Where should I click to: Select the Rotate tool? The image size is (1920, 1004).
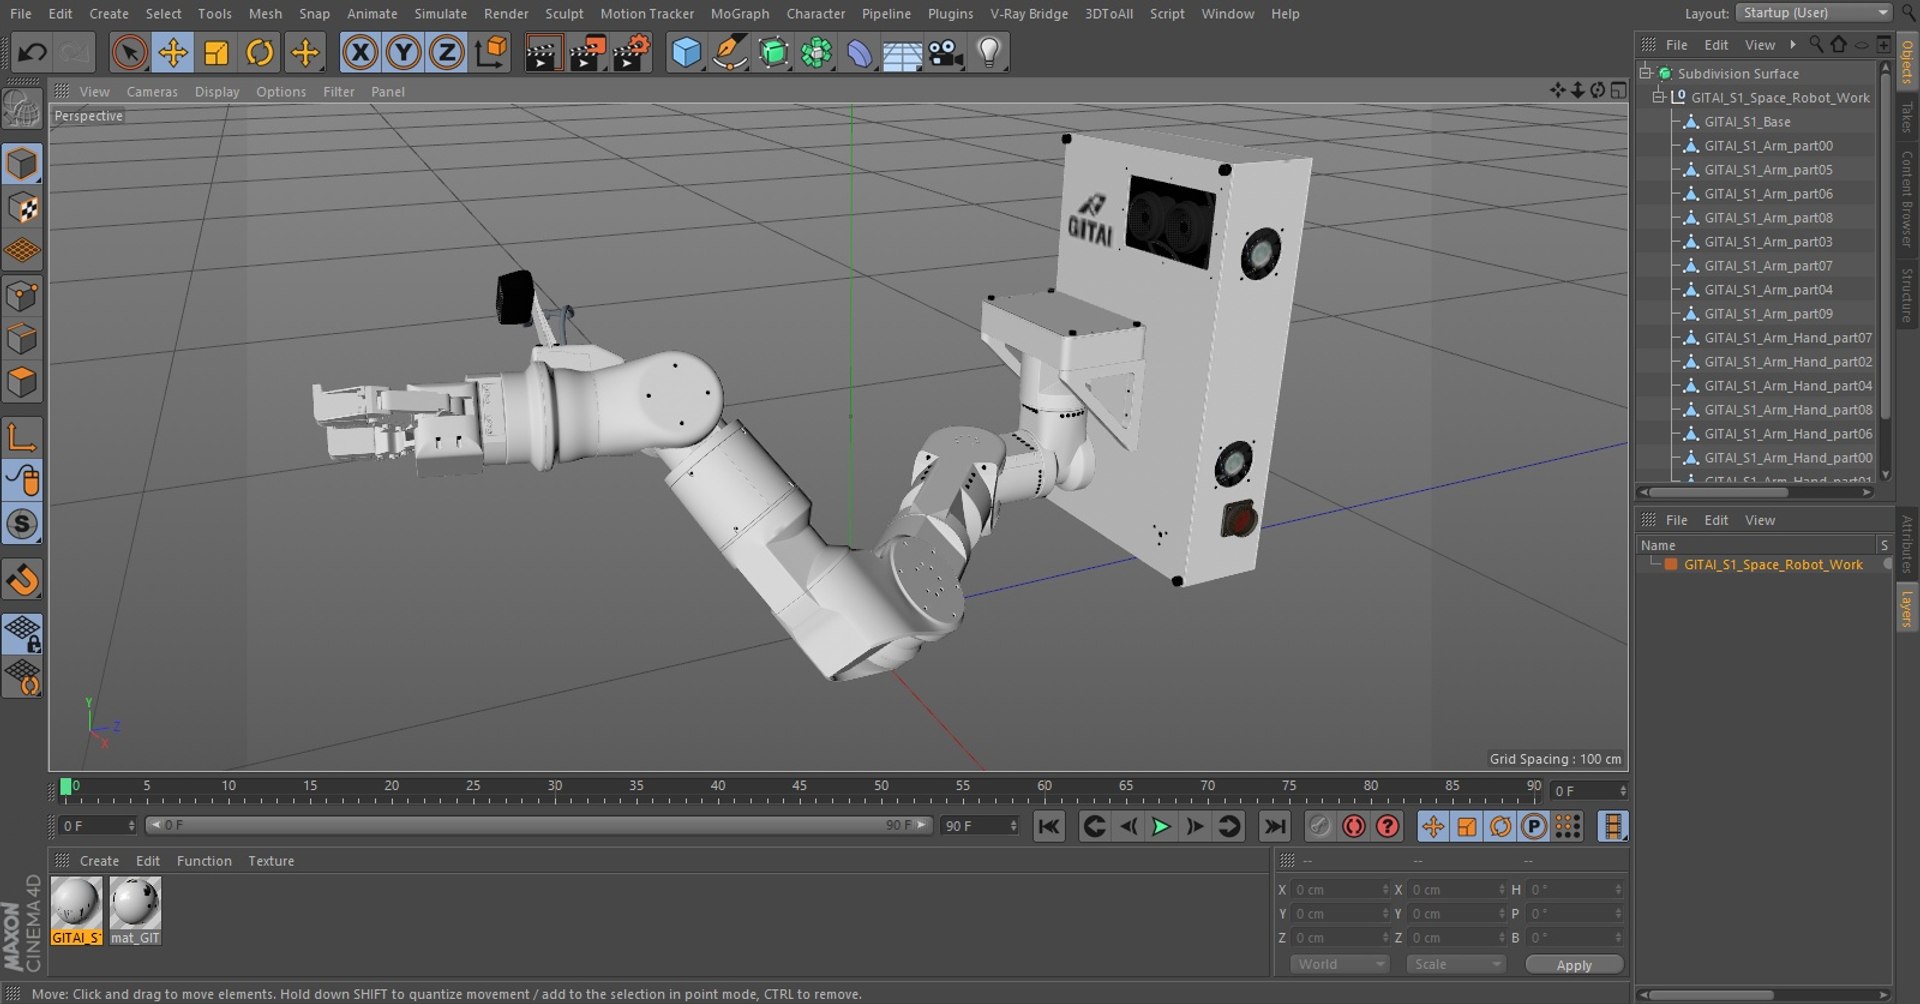pos(260,52)
